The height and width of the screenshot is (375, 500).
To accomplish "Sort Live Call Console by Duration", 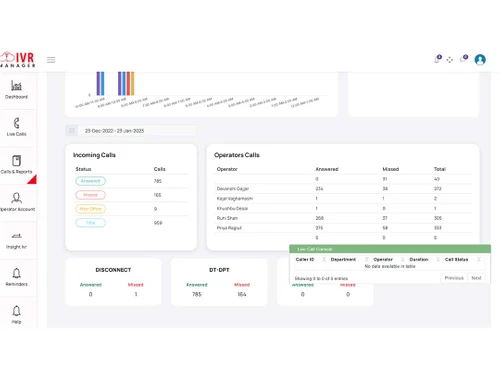I will tap(425, 259).
